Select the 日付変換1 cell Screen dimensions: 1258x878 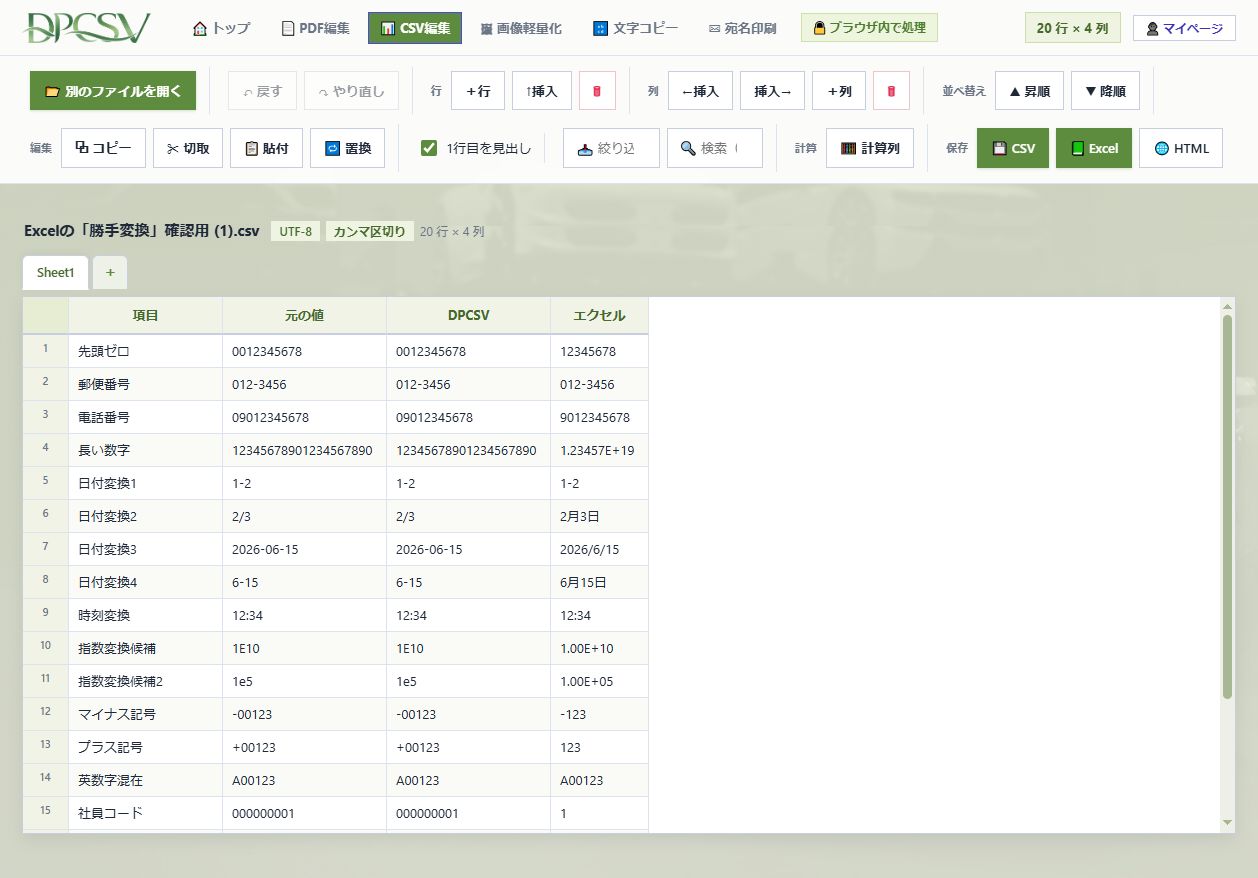[146, 483]
